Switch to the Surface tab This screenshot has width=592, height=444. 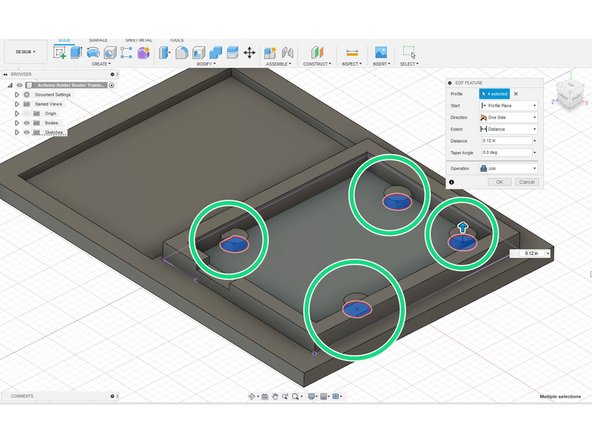[x=98, y=40]
